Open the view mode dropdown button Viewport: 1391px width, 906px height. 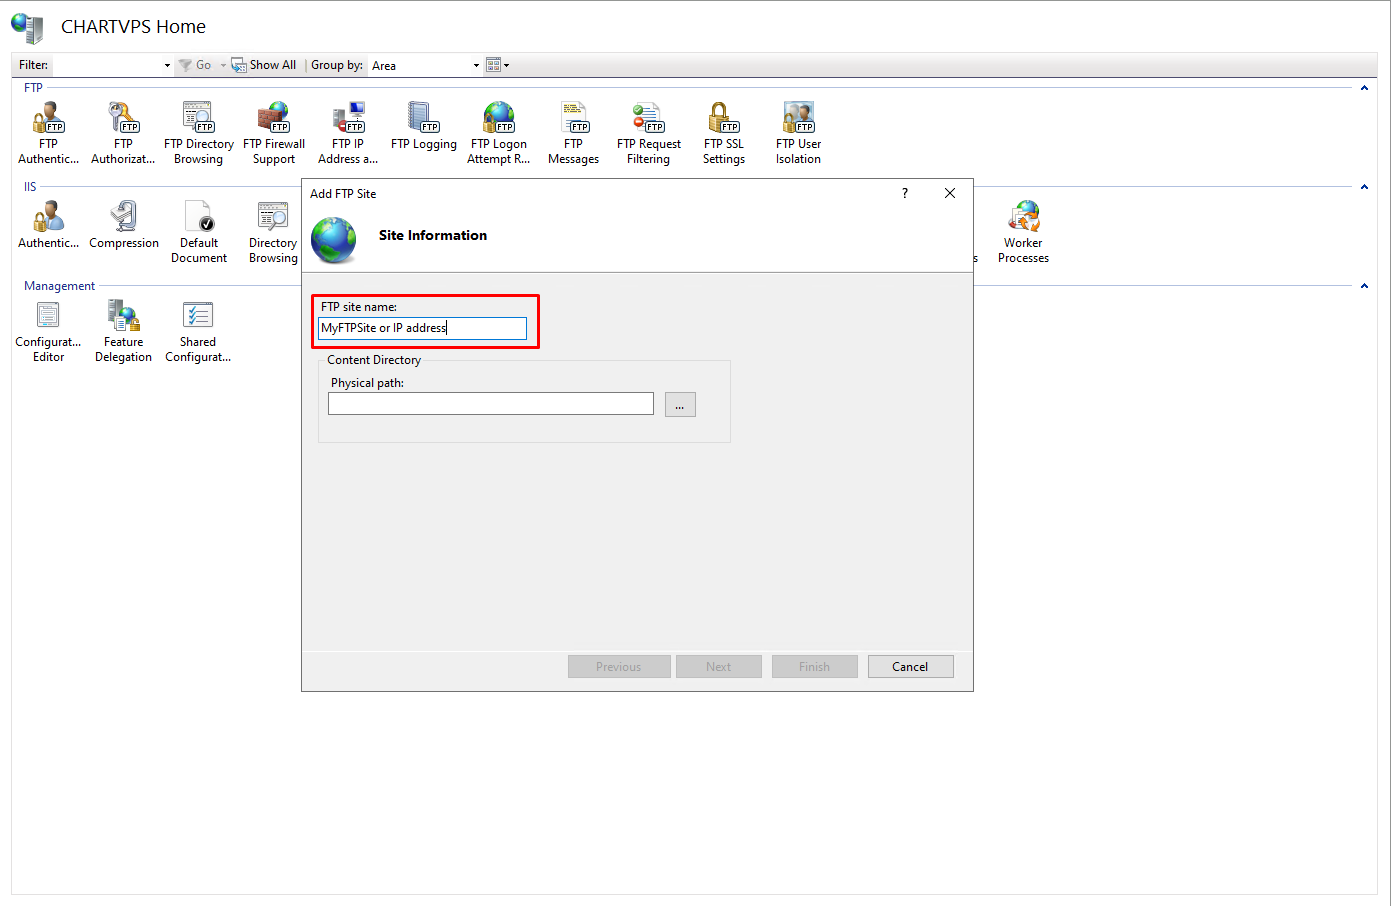point(497,65)
